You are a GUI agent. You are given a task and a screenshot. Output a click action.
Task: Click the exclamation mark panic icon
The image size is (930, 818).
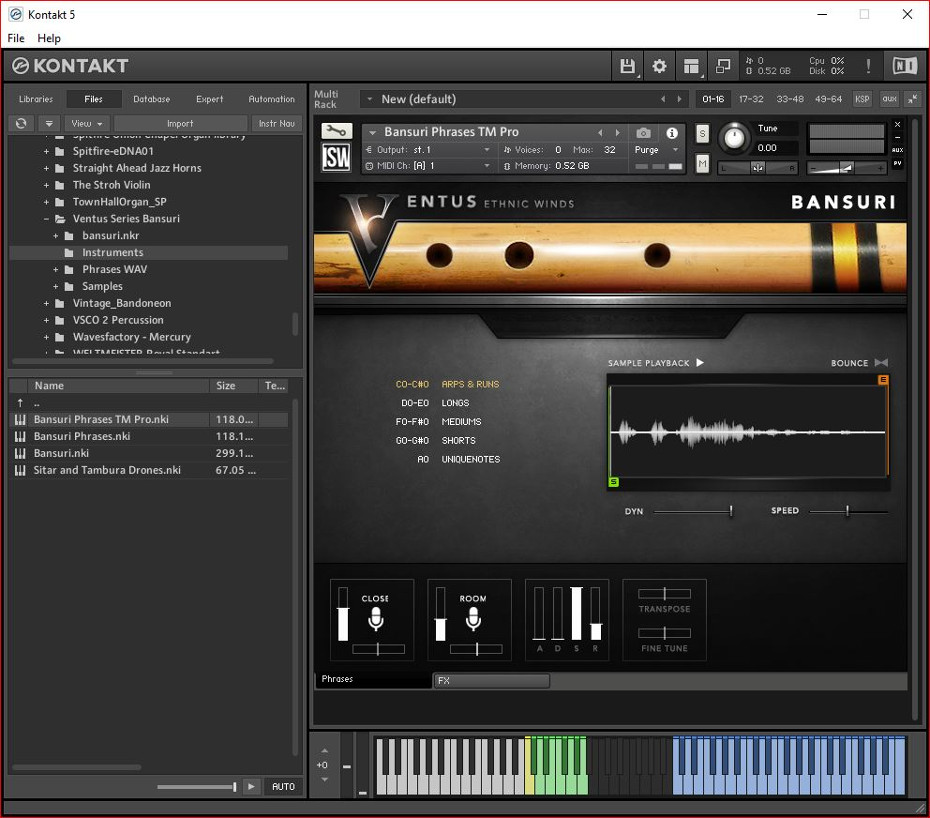(x=868, y=66)
